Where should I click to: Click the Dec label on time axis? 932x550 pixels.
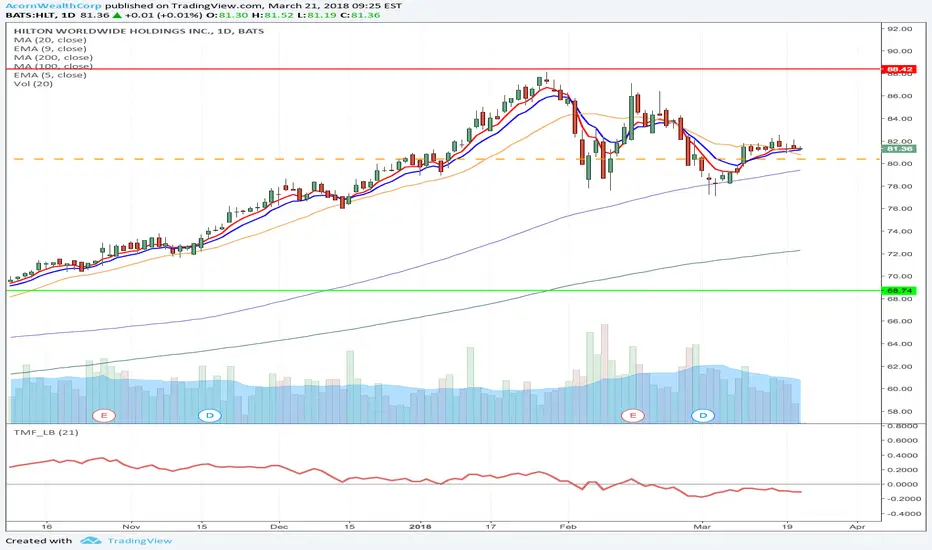(278, 526)
